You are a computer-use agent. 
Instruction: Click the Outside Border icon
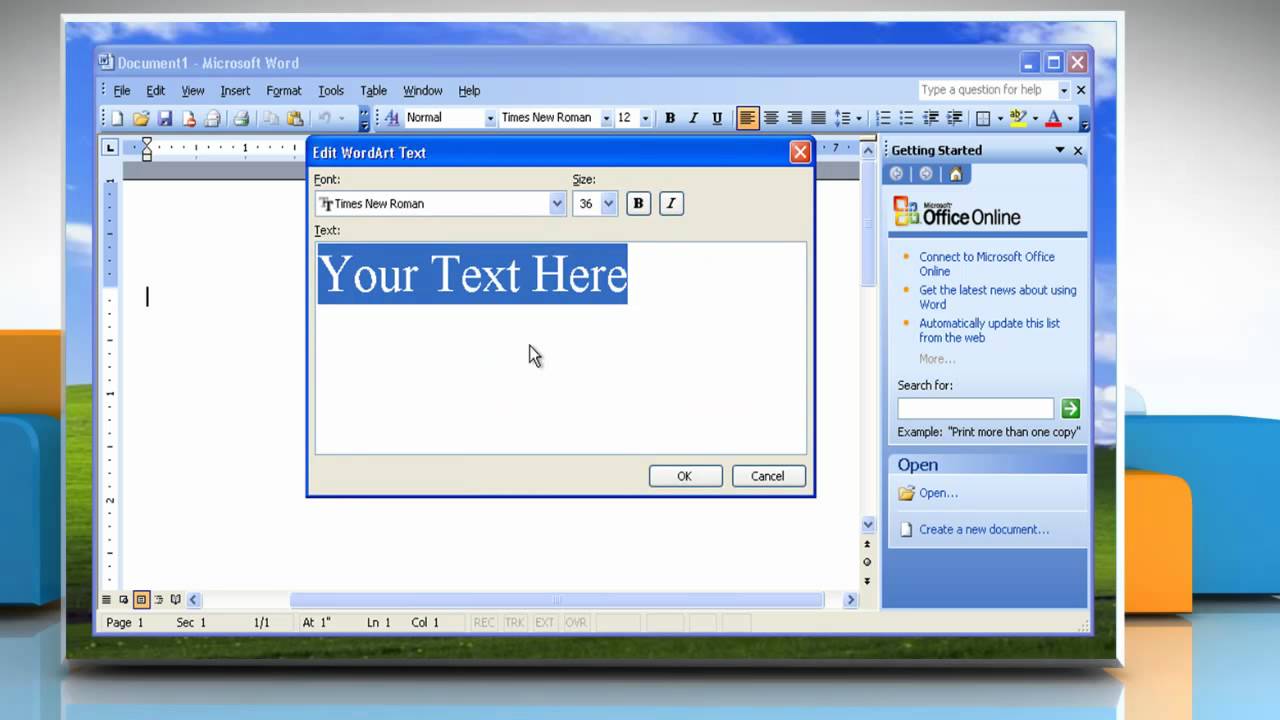point(984,118)
